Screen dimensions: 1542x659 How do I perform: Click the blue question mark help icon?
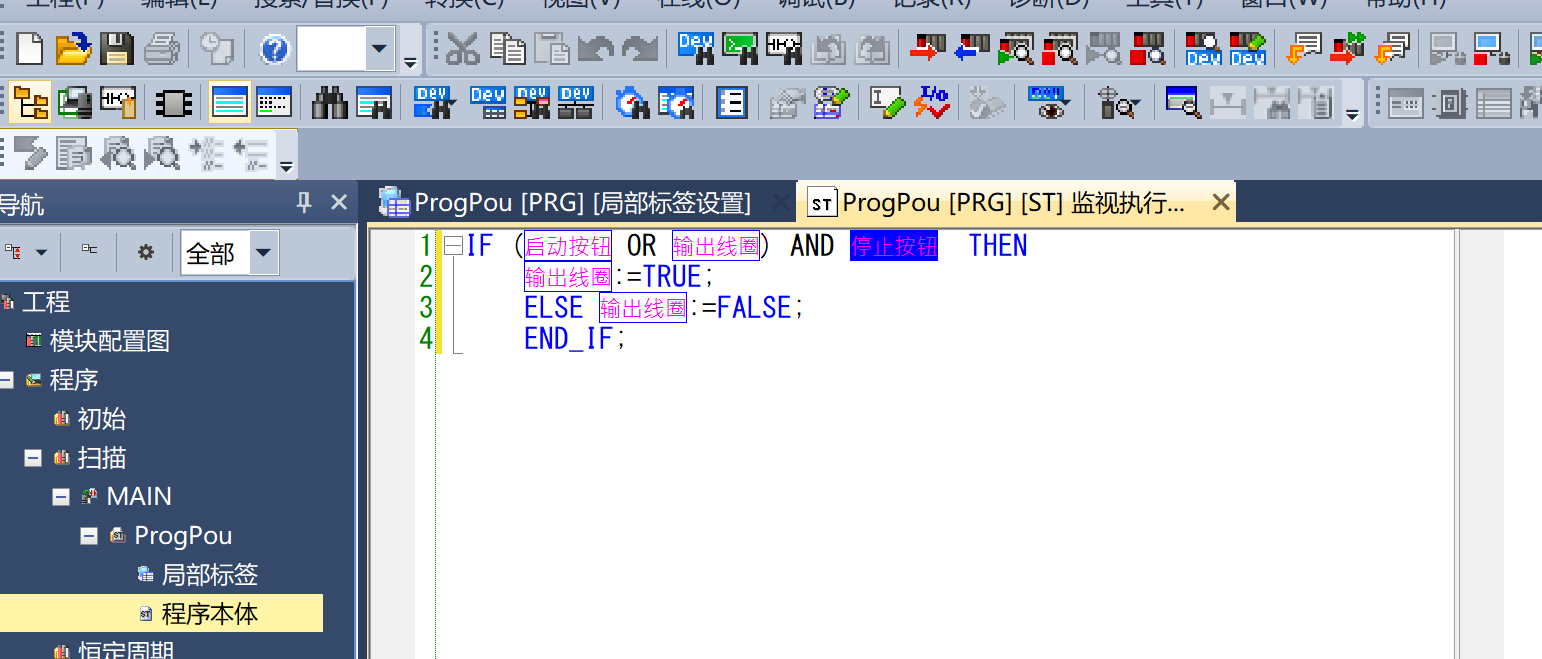coord(275,48)
